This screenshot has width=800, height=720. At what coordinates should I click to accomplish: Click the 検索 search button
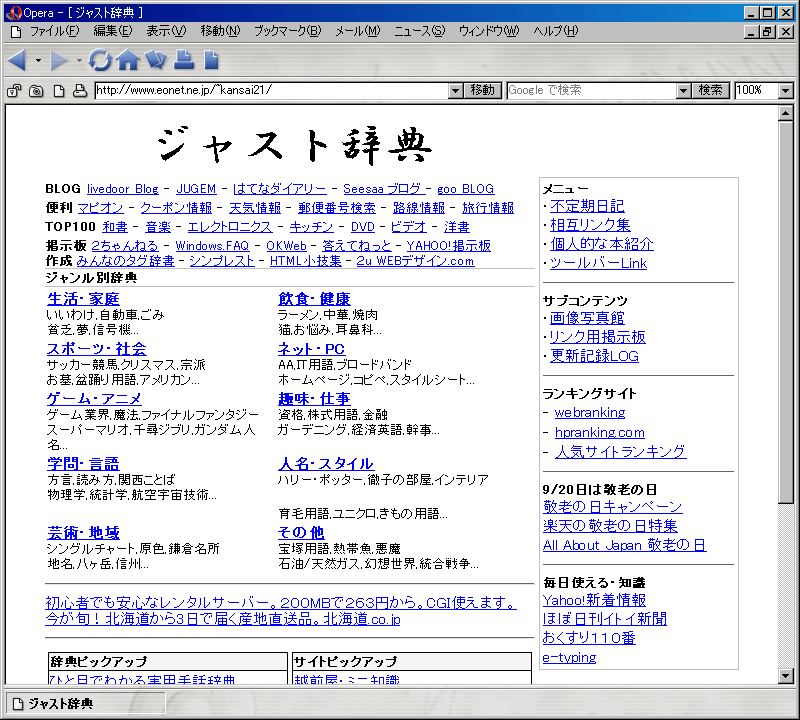(711, 90)
